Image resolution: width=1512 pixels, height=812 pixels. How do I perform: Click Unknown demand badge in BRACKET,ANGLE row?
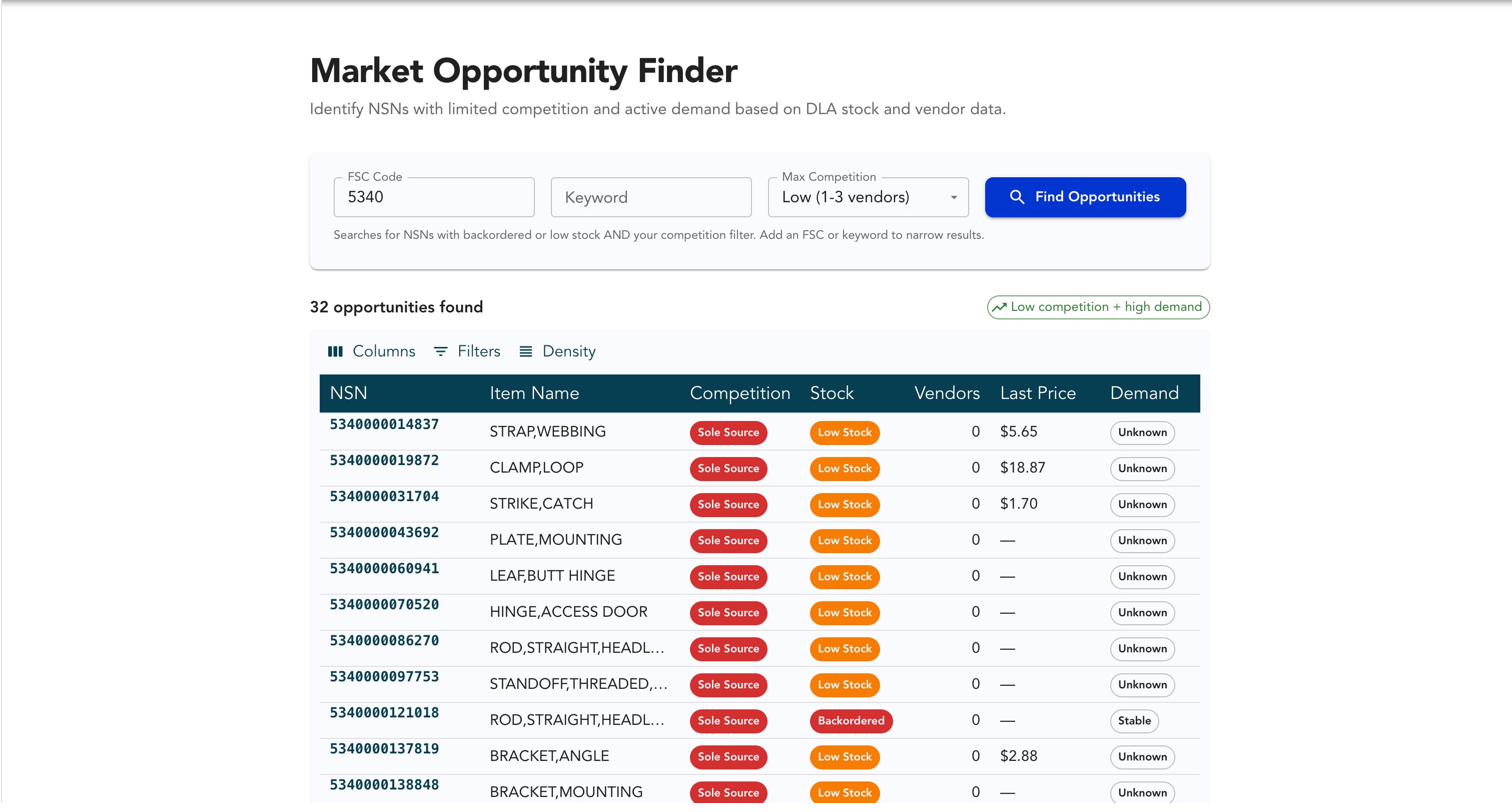[x=1142, y=757]
